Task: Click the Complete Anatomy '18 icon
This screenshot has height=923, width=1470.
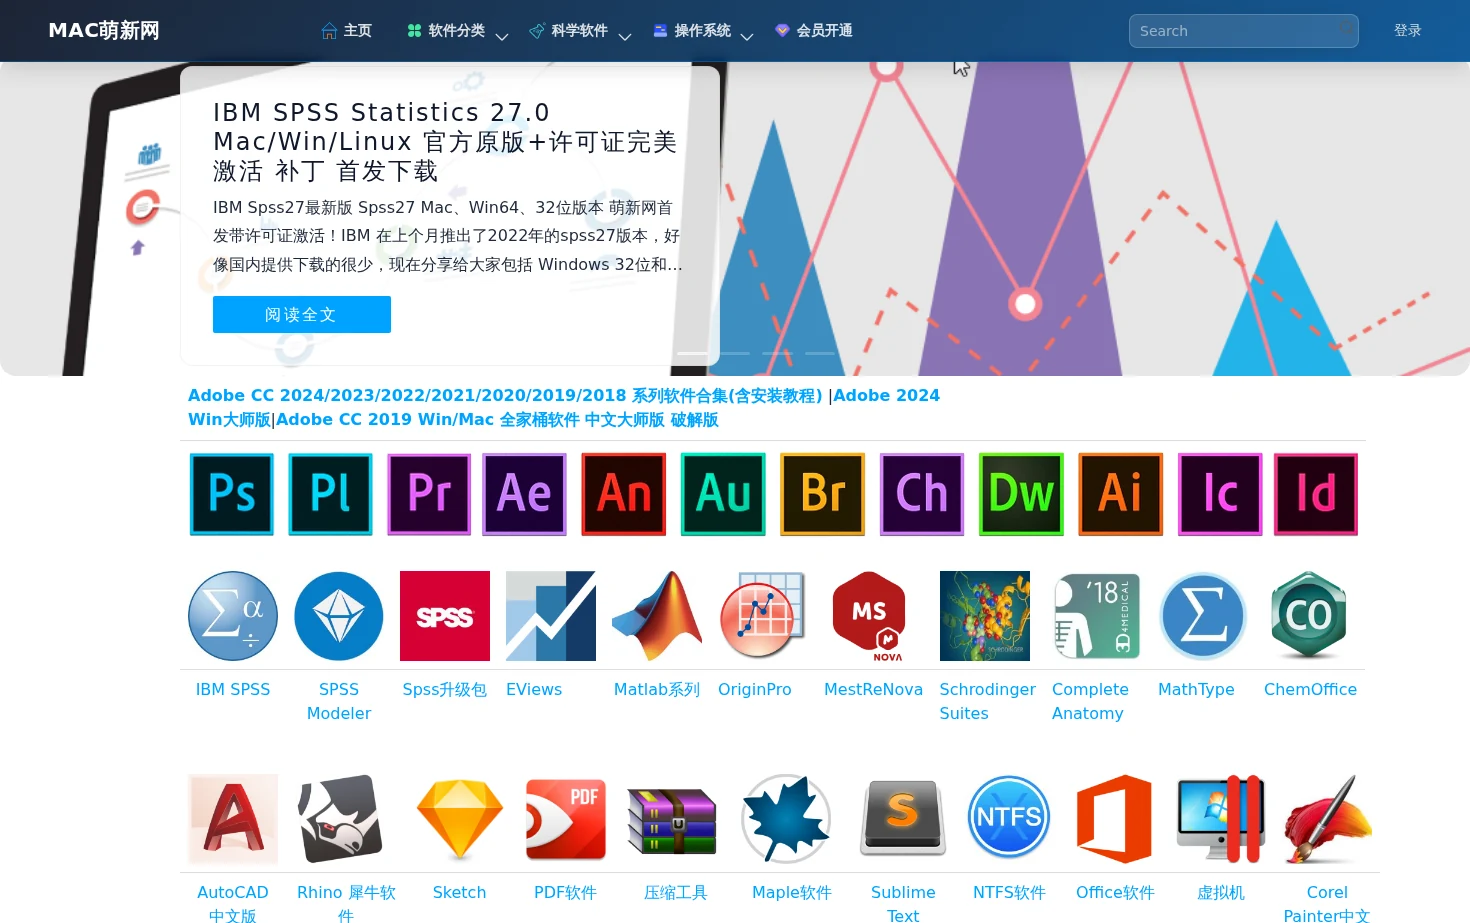Action: [1097, 616]
